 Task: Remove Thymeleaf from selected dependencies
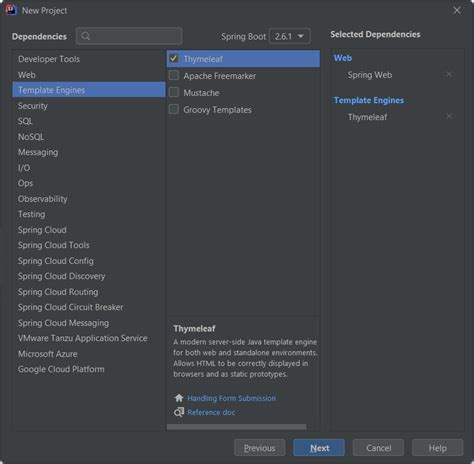449,116
